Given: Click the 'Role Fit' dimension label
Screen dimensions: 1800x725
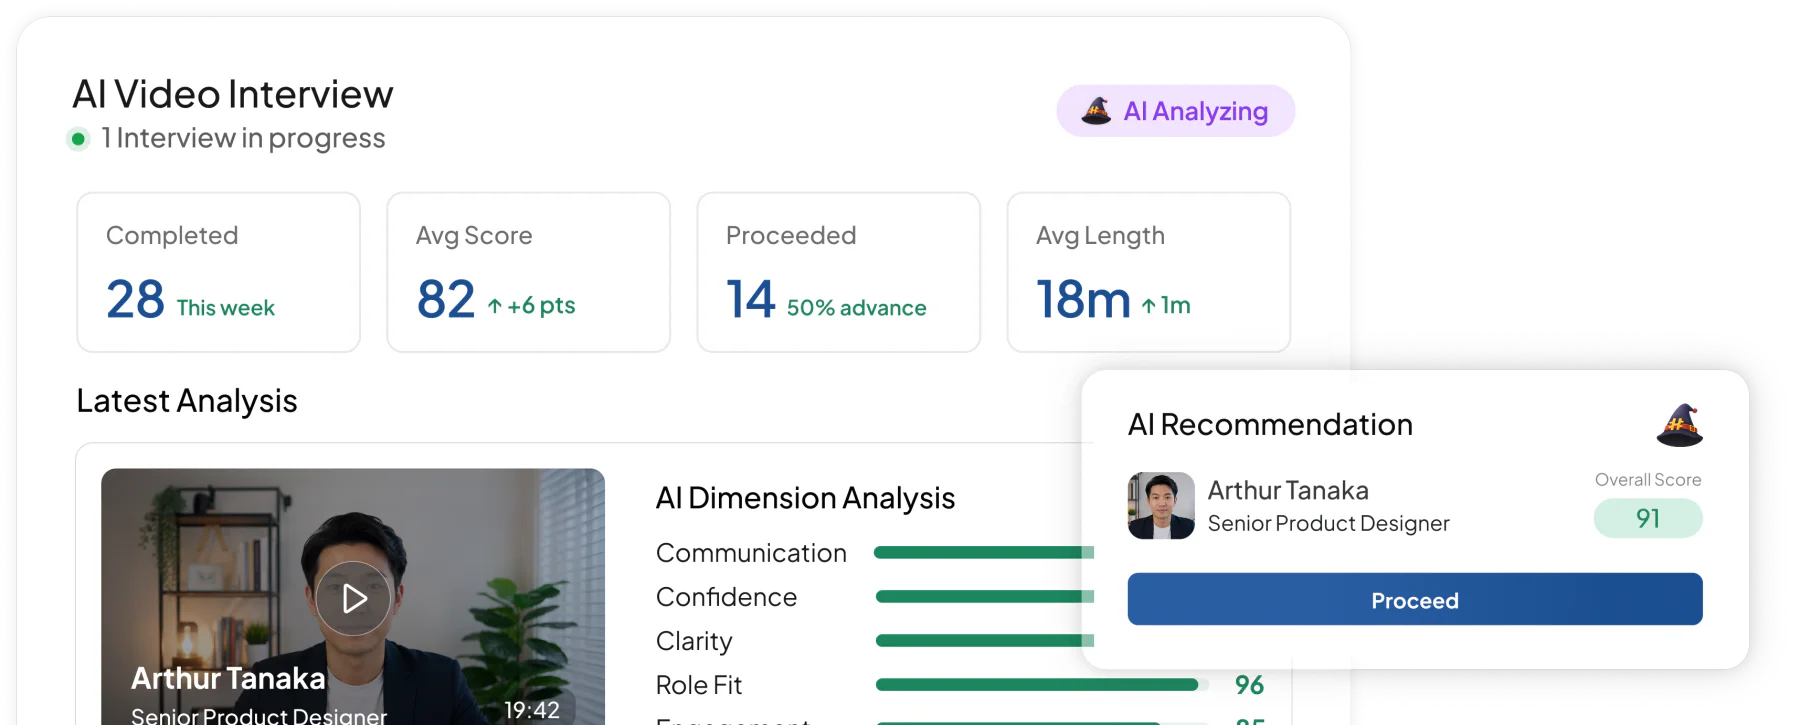Looking at the screenshot, I should tap(699, 685).
